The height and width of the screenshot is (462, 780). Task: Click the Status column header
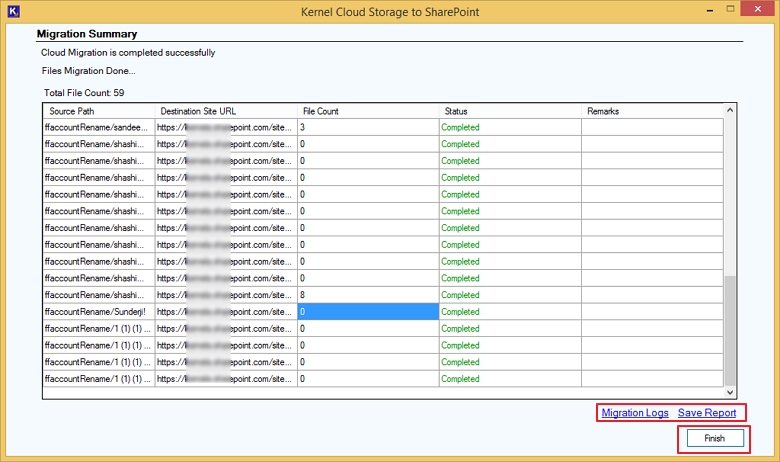click(510, 111)
